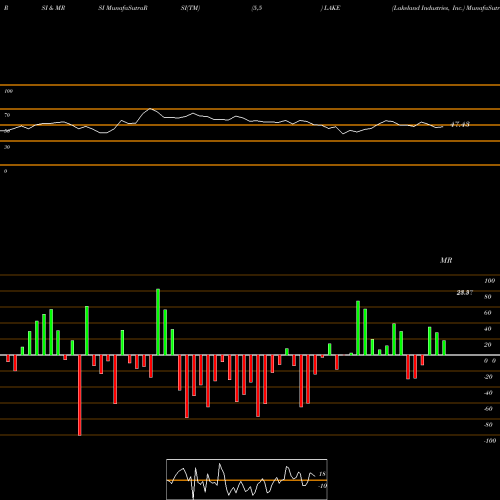Screen dimensions: 500x500
Task: Click the MR value 28.37 label
Action: pyautogui.click(x=465, y=293)
